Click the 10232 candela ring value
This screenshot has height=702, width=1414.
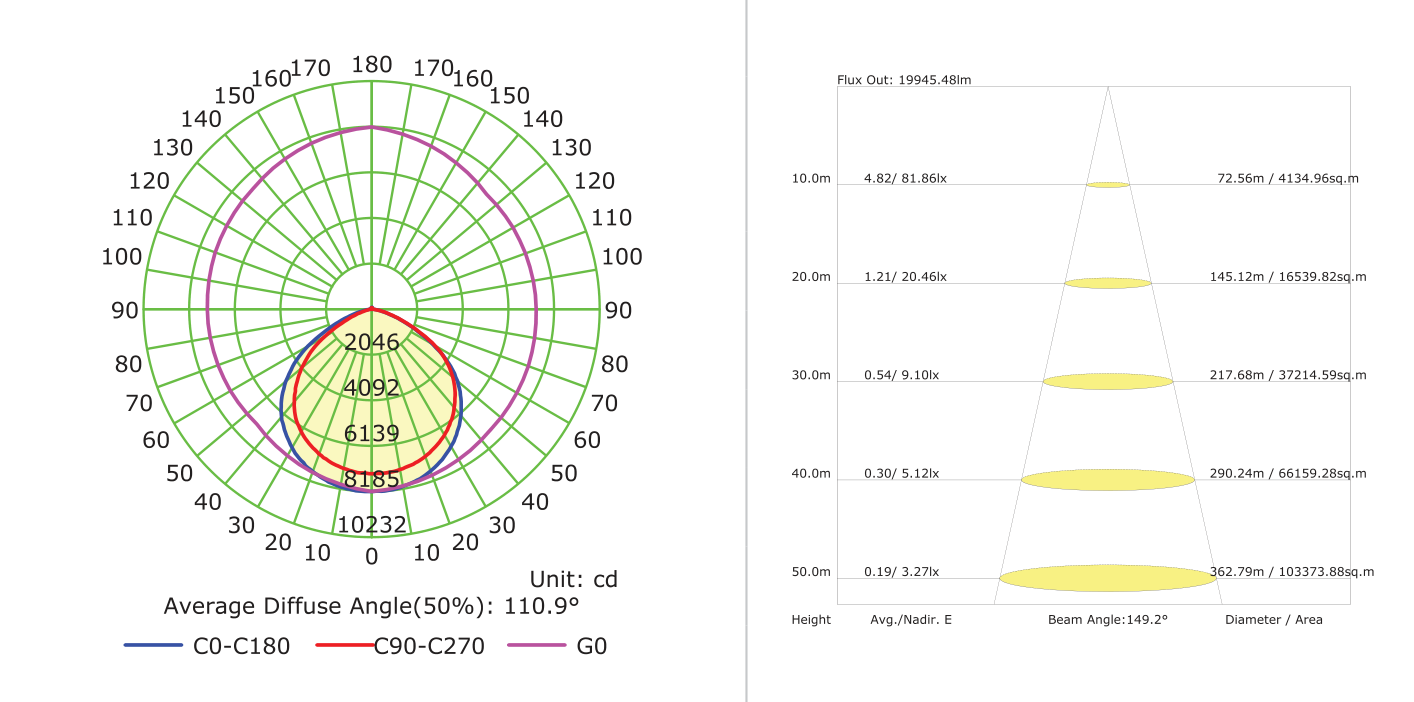[371, 524]
